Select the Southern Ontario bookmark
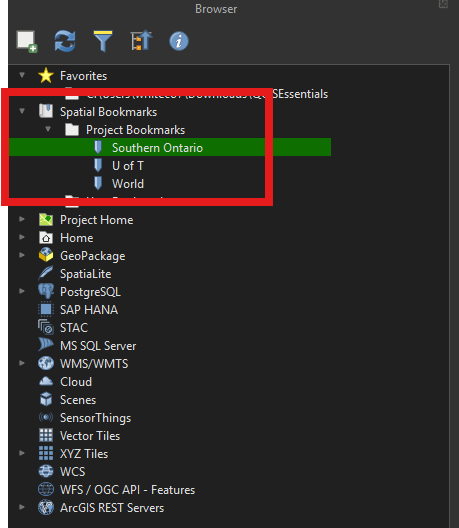This screenshot has width=459, height=528. point(157,148)
